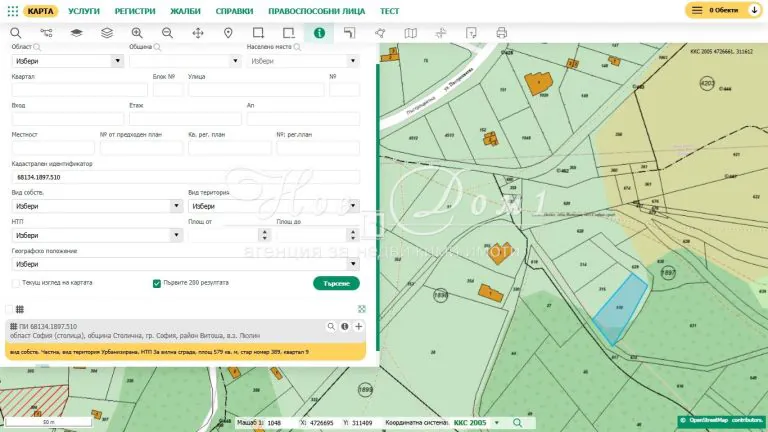This screenshot has height=432, width=768.
Task: Toggle the green info identify tool
Action: tap(319, 33)
